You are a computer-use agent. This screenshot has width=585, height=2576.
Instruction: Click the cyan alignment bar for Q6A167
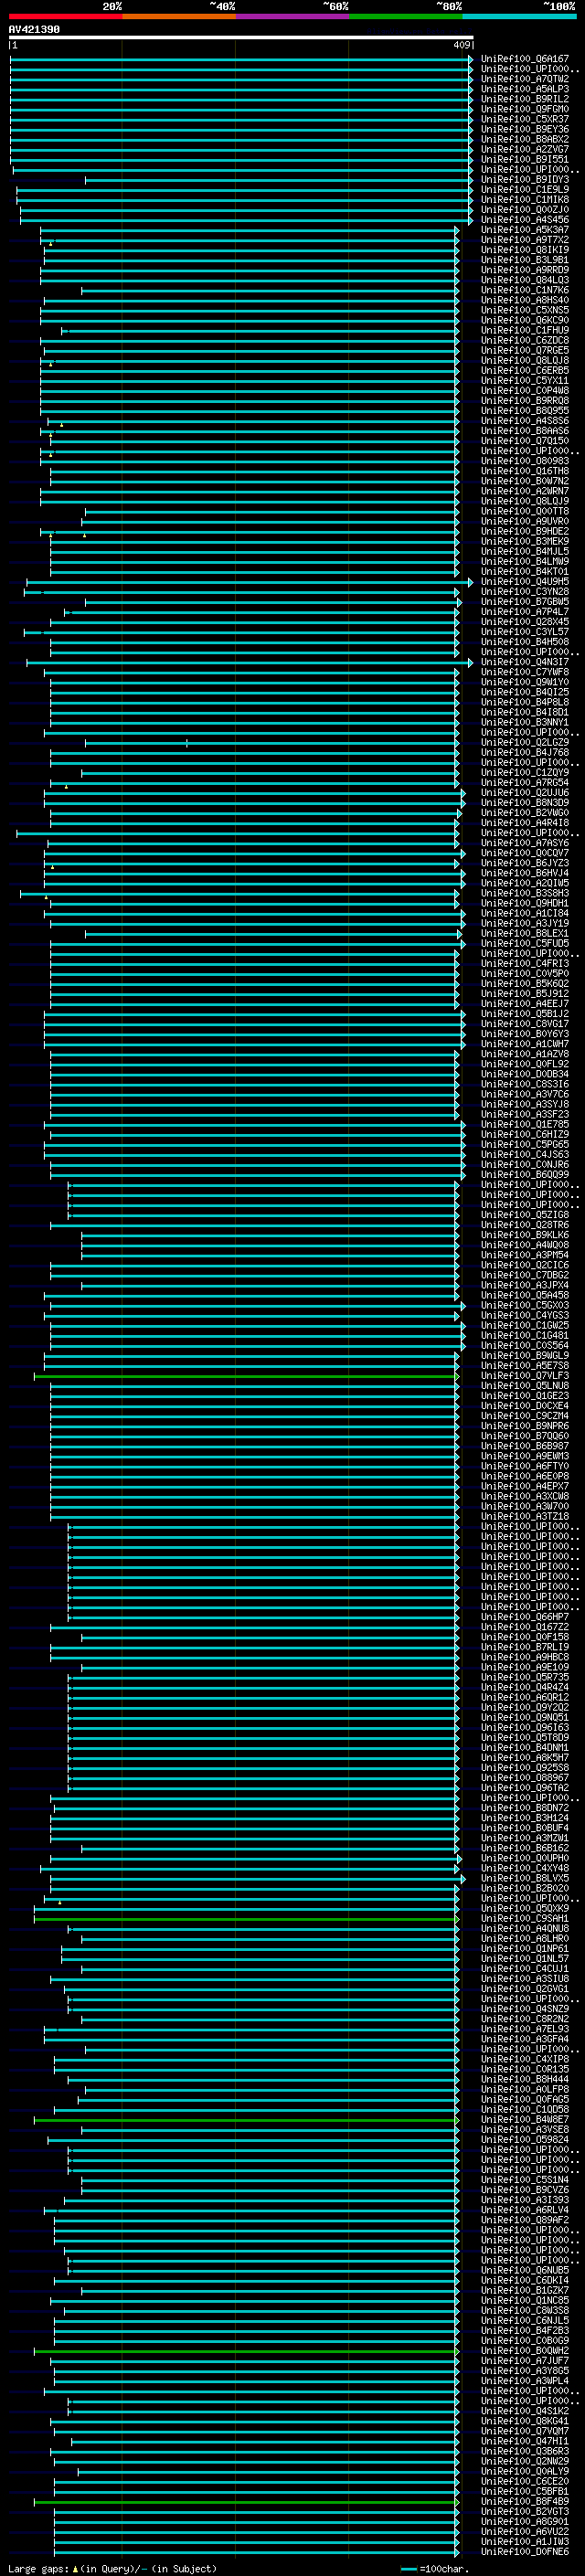(240, 60)
